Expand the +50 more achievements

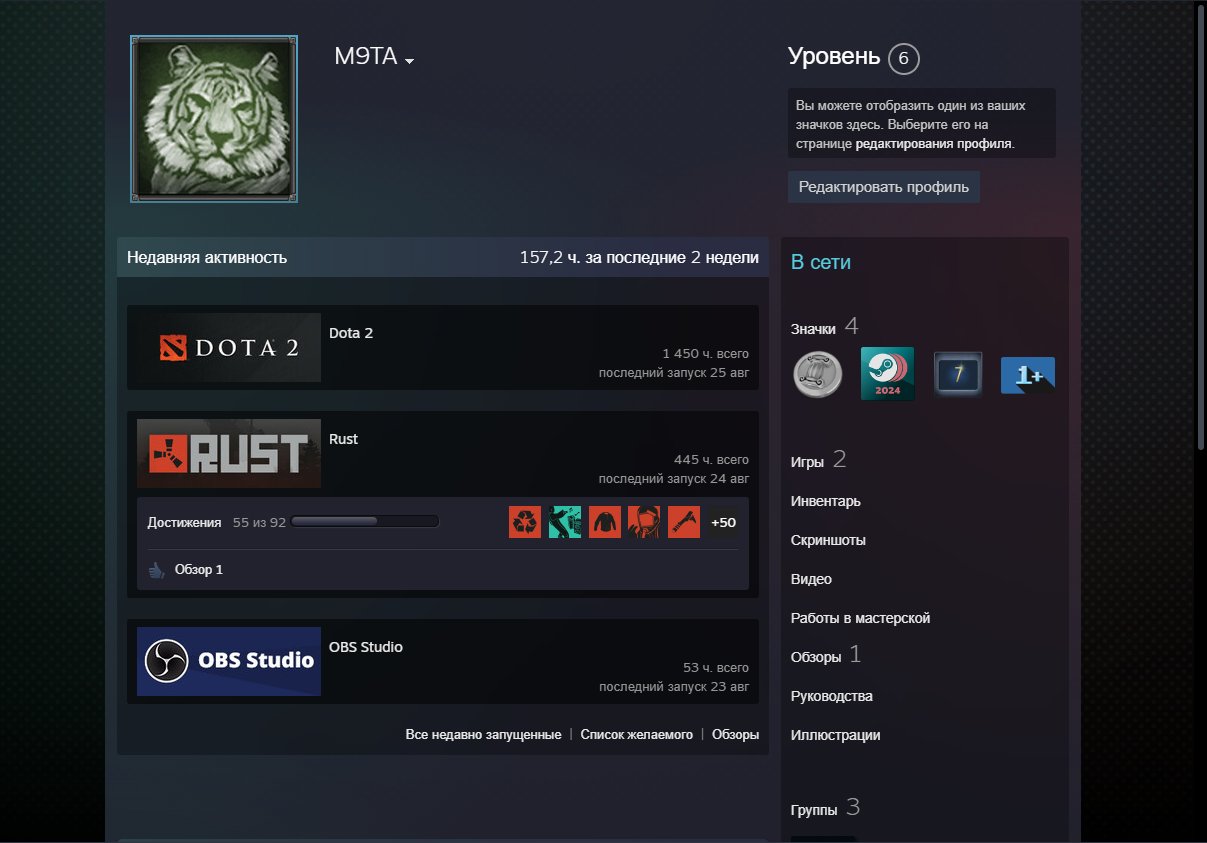(x=723, y=522)
